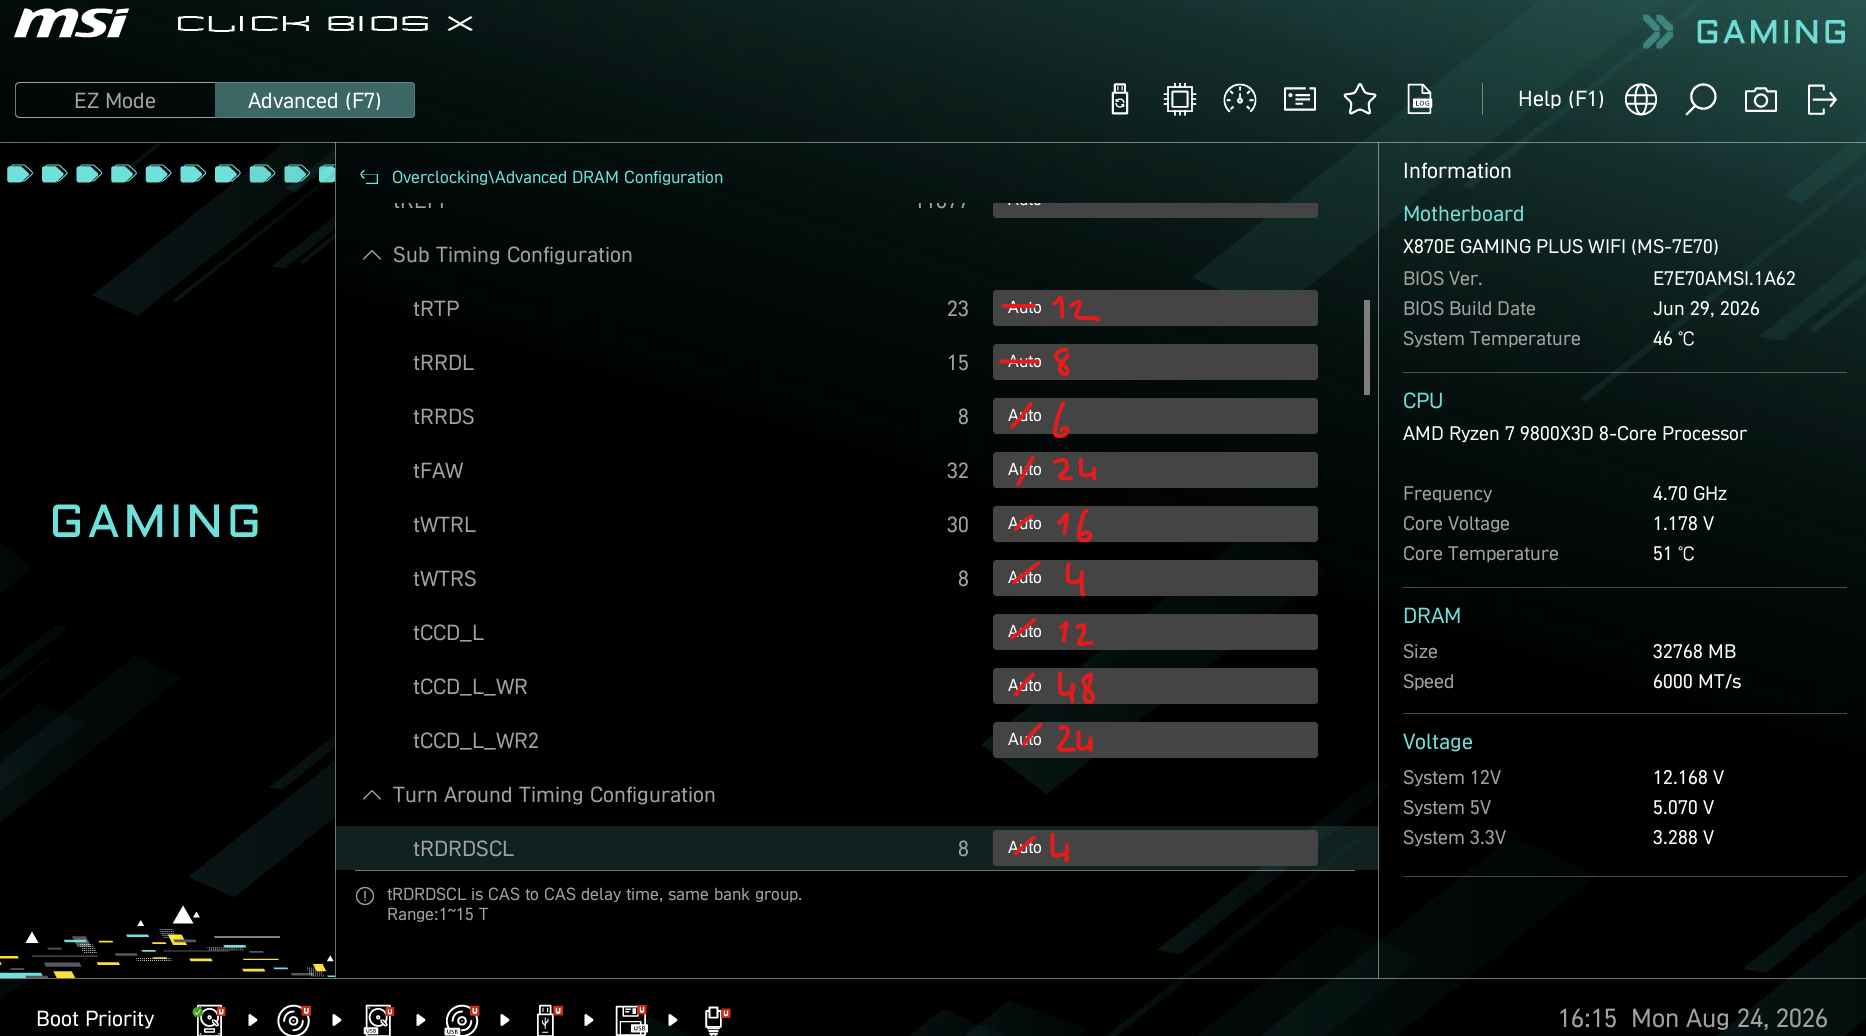Open the M-Flash USB update icon

pos(1120,100)
